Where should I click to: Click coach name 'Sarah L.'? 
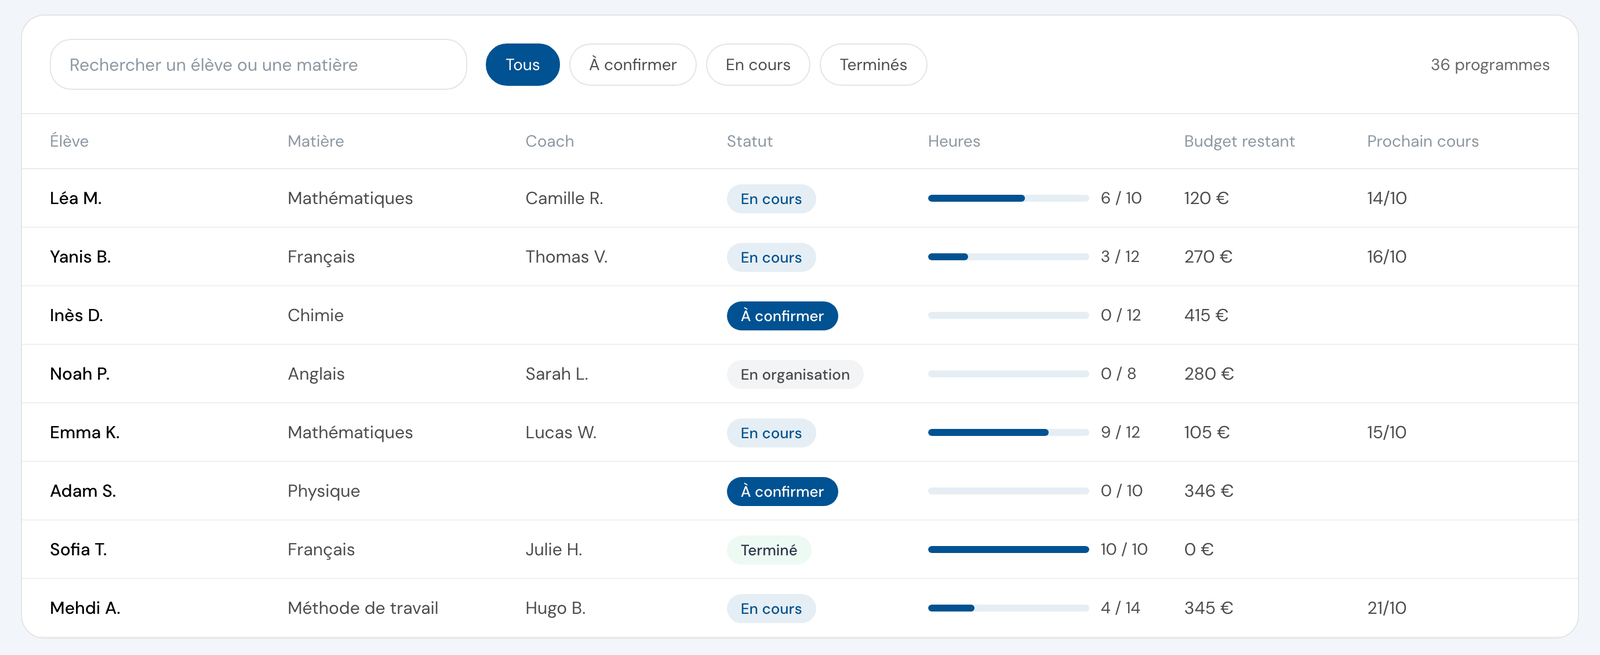click(x=557, y=374)
